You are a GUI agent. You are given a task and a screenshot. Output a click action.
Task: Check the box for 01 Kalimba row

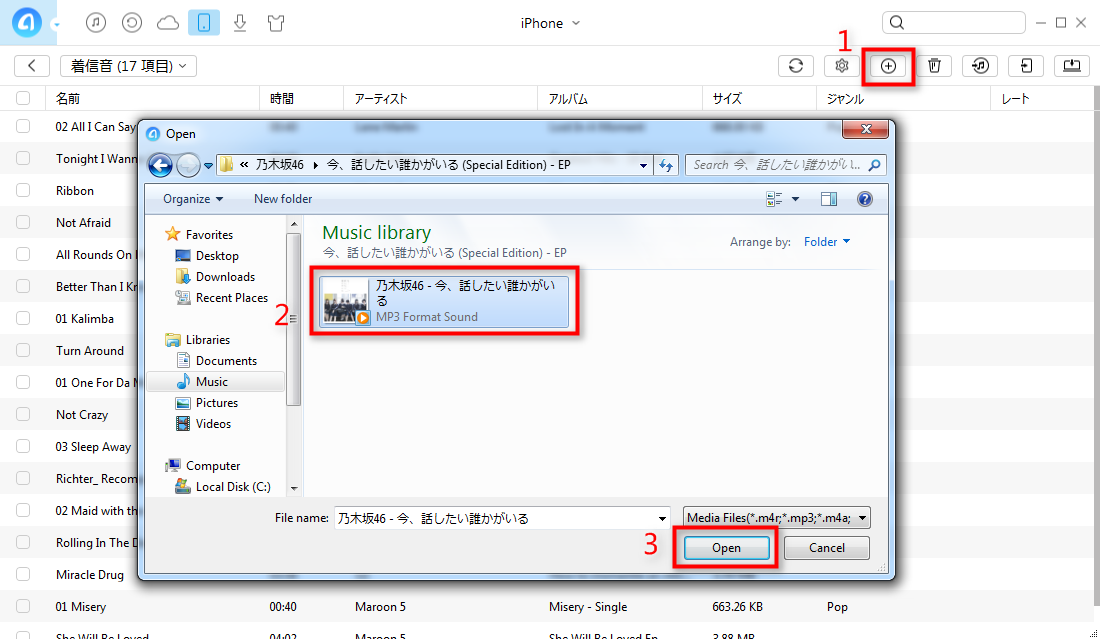coord(23,319)
